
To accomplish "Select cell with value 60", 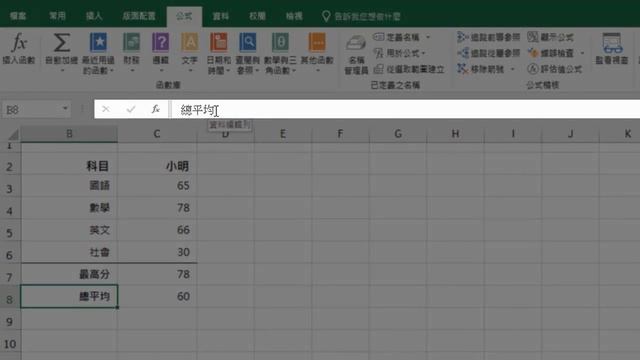I will click(157, 296).
